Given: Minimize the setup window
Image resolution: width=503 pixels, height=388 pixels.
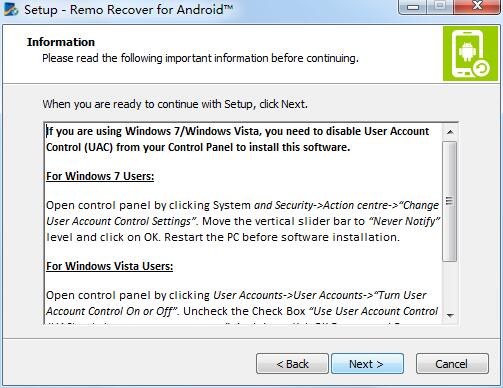Looking at the screenshot, I should click(x=413, y=7).
